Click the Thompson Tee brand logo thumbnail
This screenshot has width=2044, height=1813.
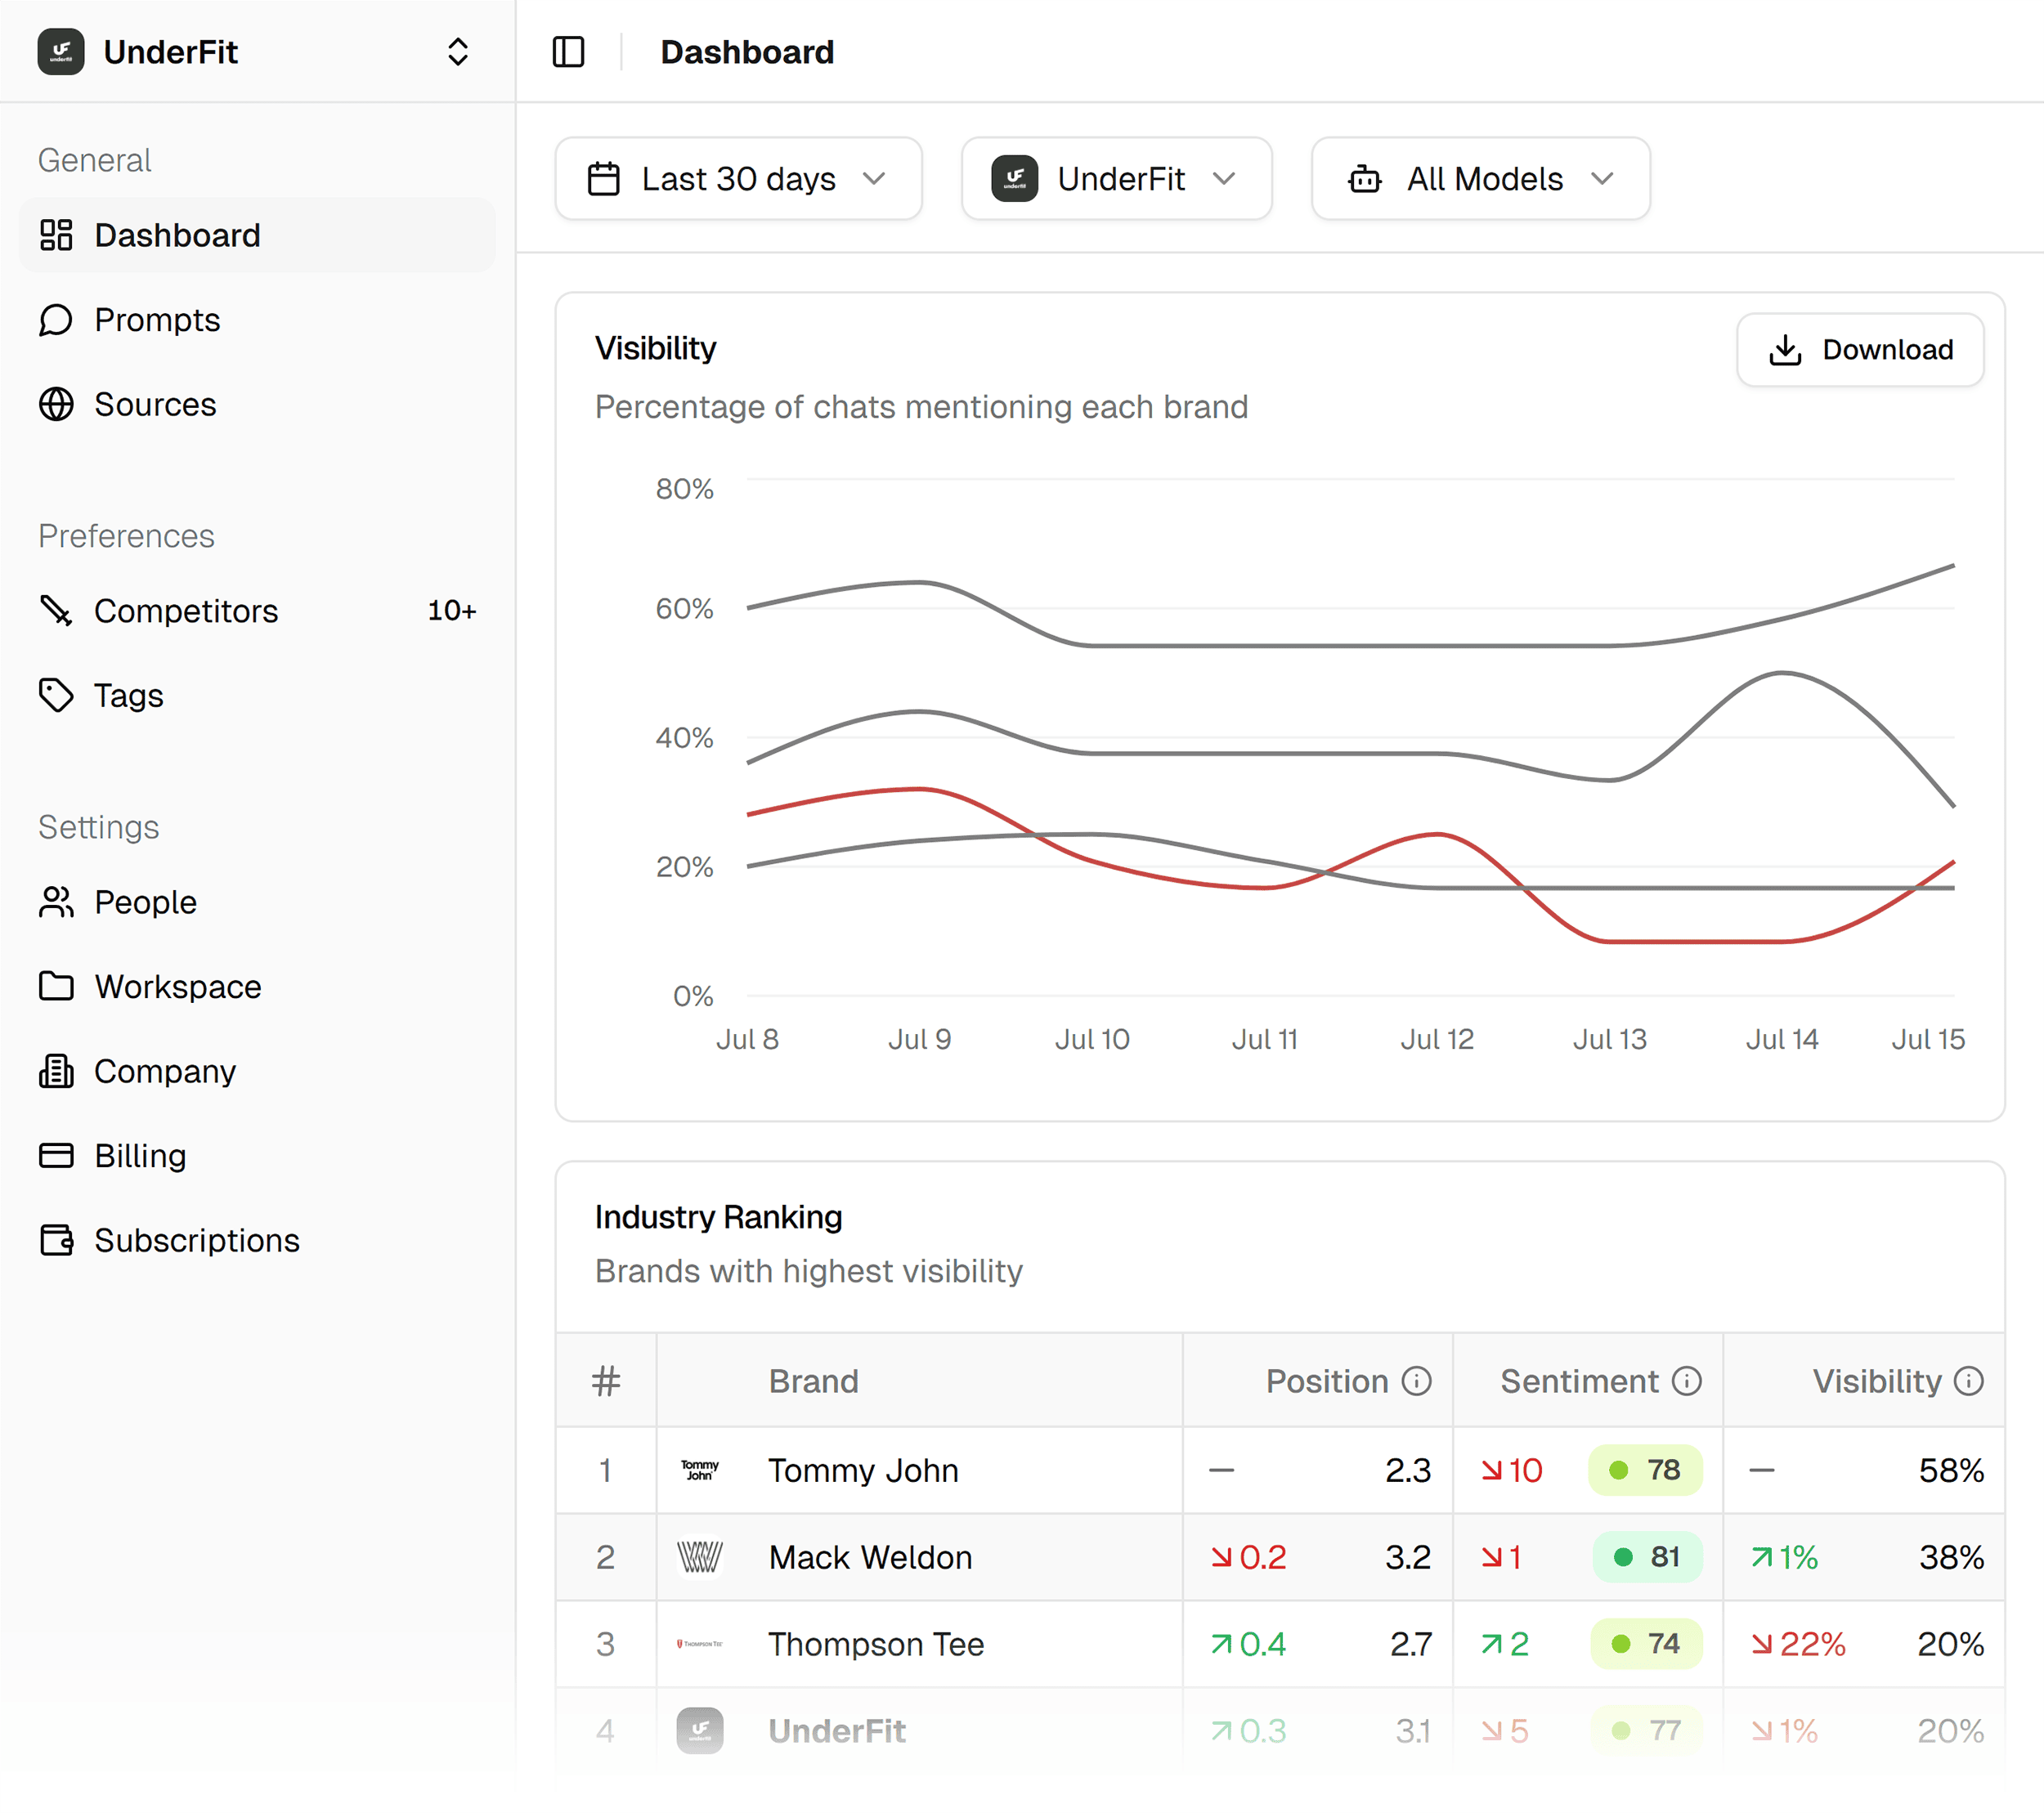[x=699, y=1643]
